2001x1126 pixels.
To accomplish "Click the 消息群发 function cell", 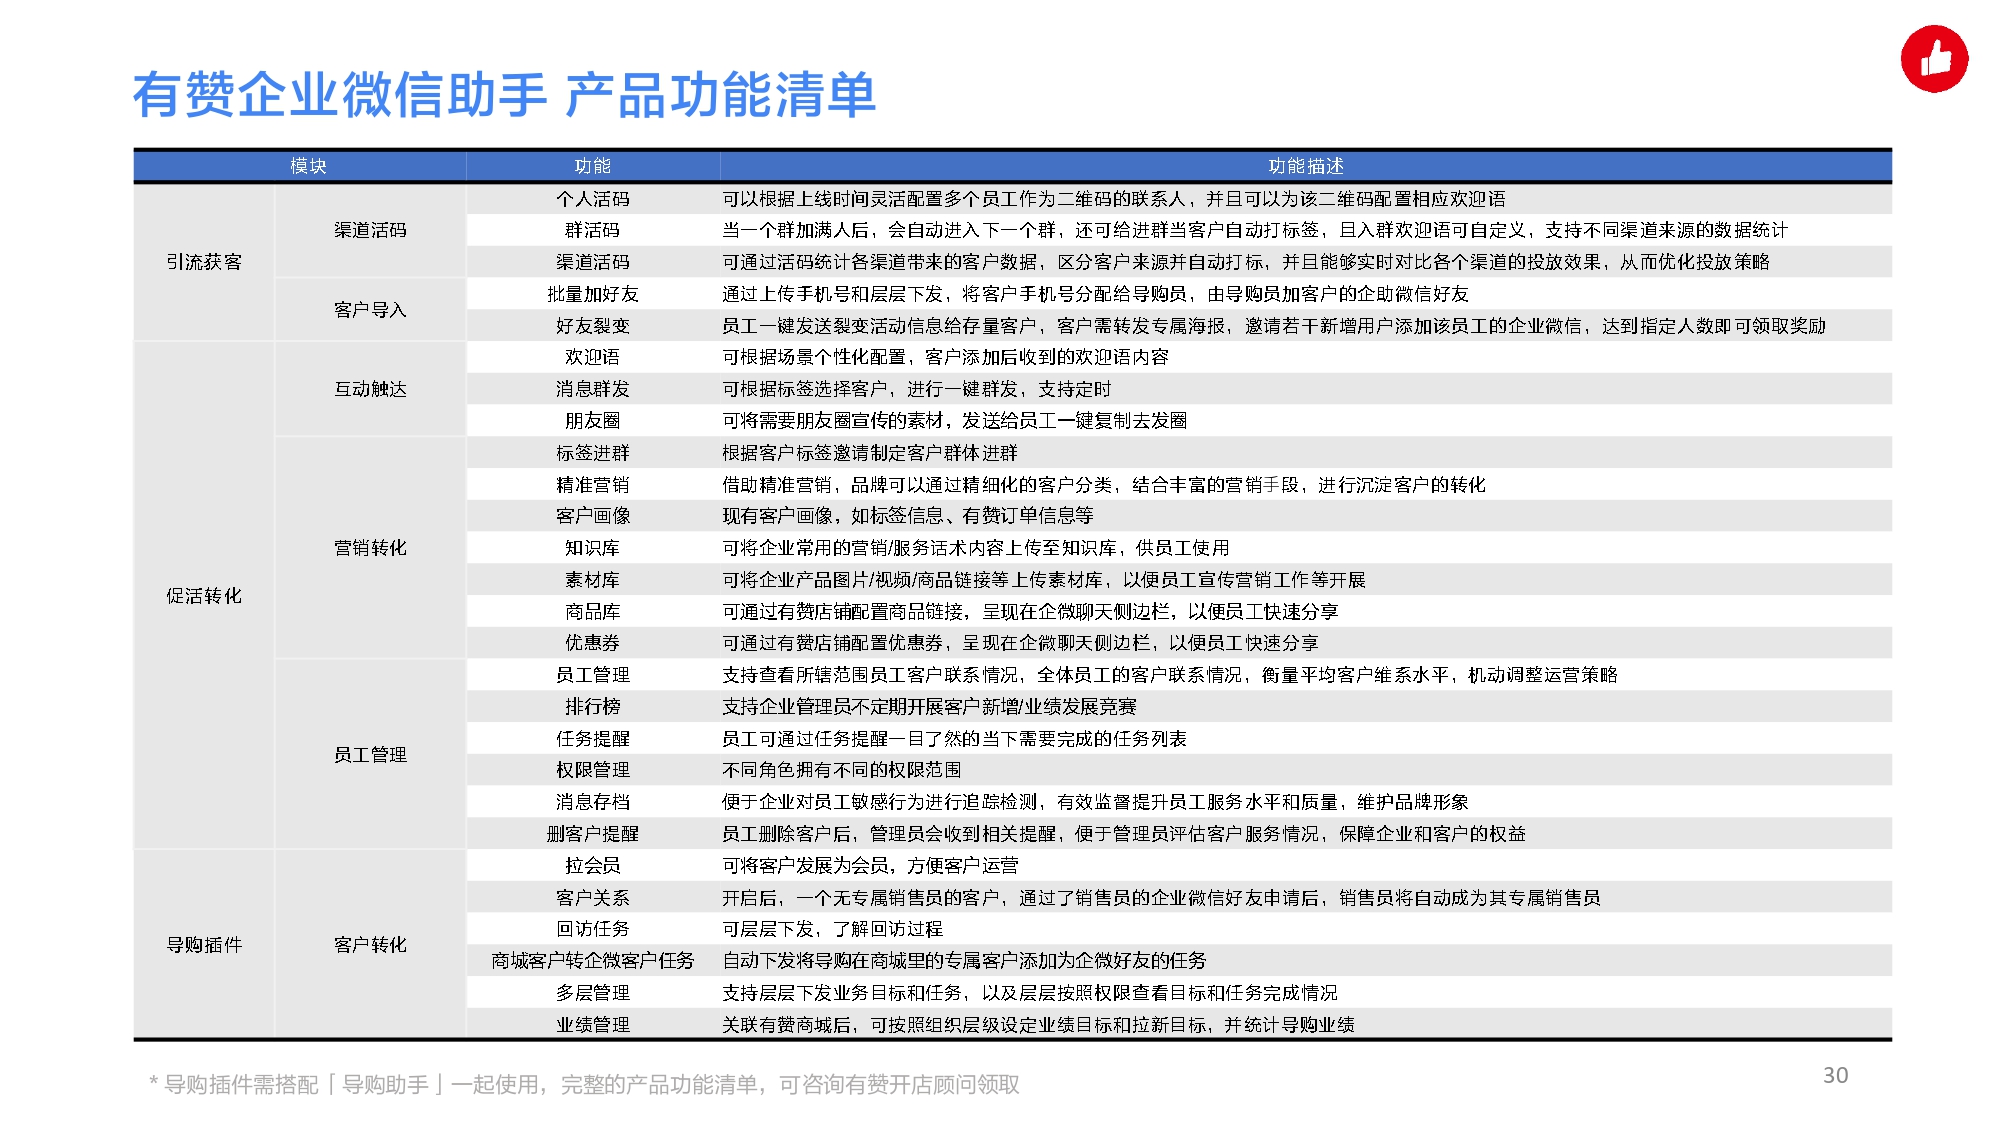I will point(592,389).
